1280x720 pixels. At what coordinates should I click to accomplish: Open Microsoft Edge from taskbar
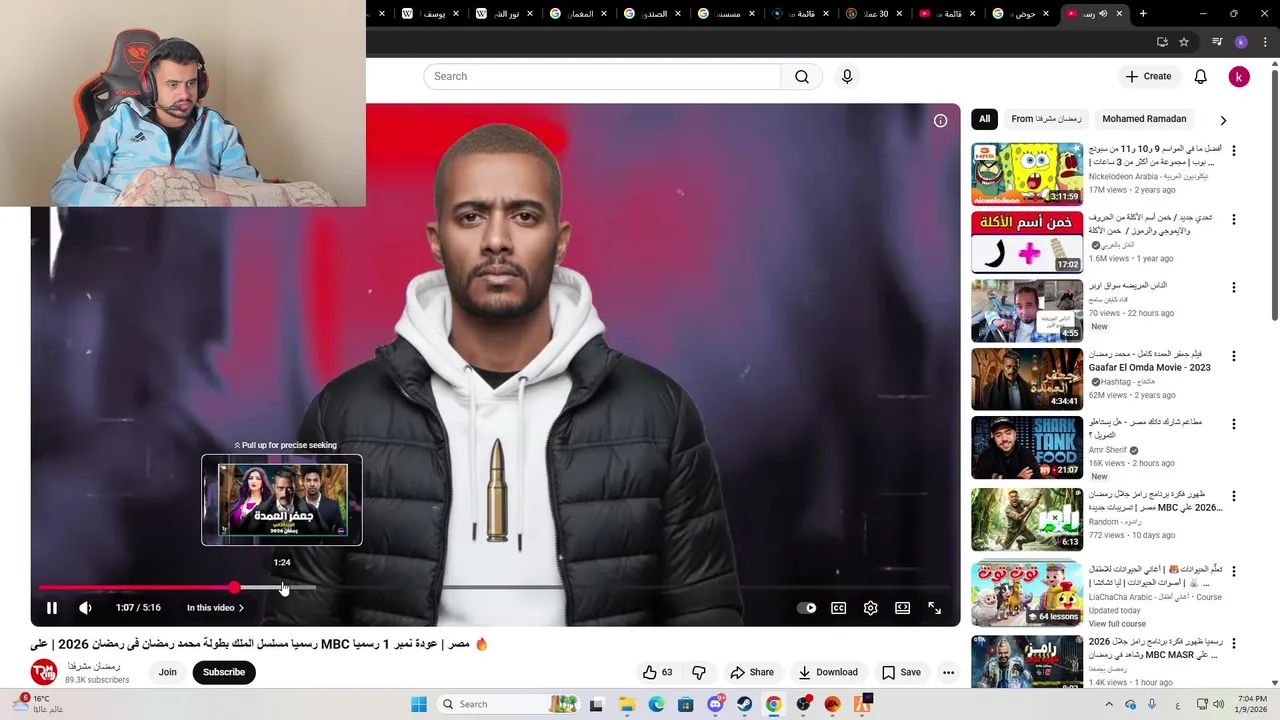(656, 704)
